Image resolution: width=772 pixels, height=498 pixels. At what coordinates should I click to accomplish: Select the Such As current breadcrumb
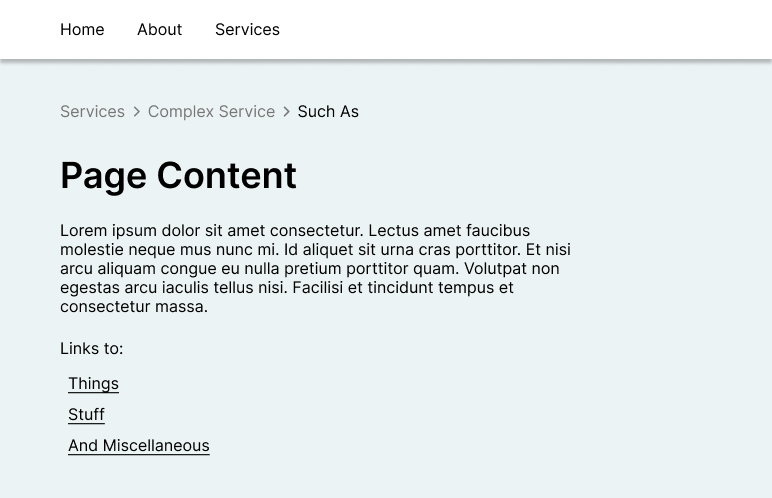click(x=328, y=111)
